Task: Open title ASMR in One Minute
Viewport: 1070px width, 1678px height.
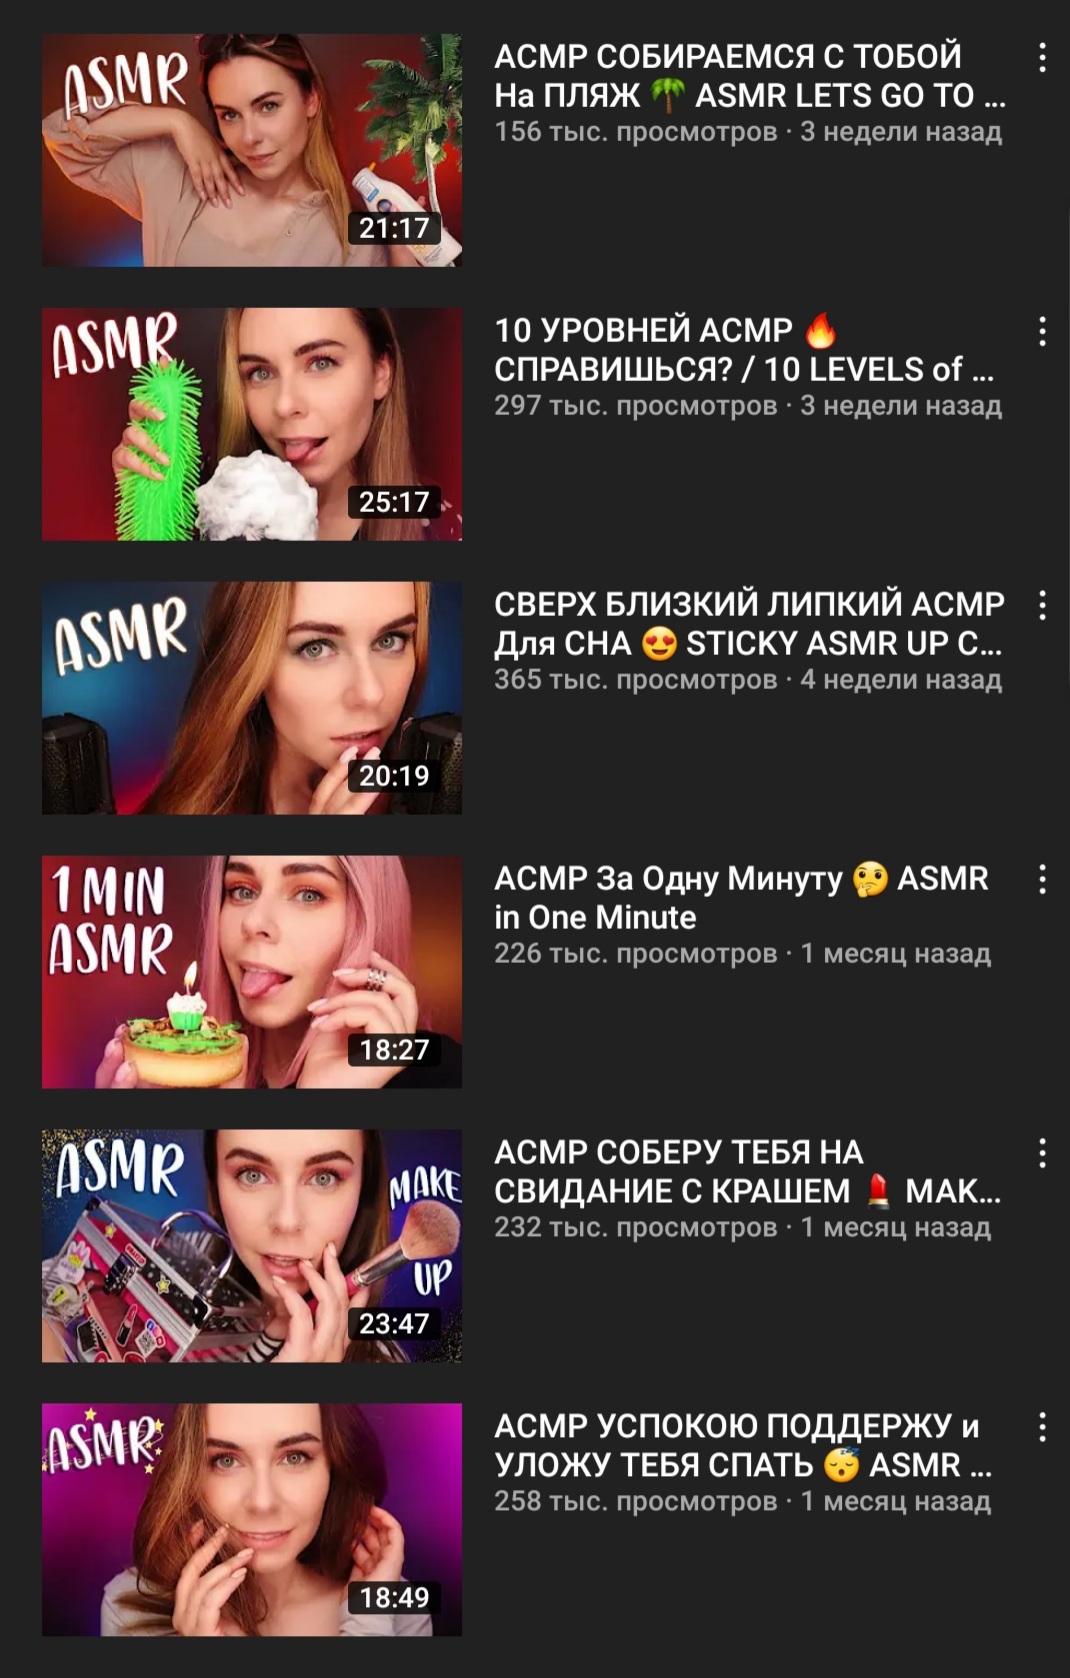Action: tap(741, 898)
